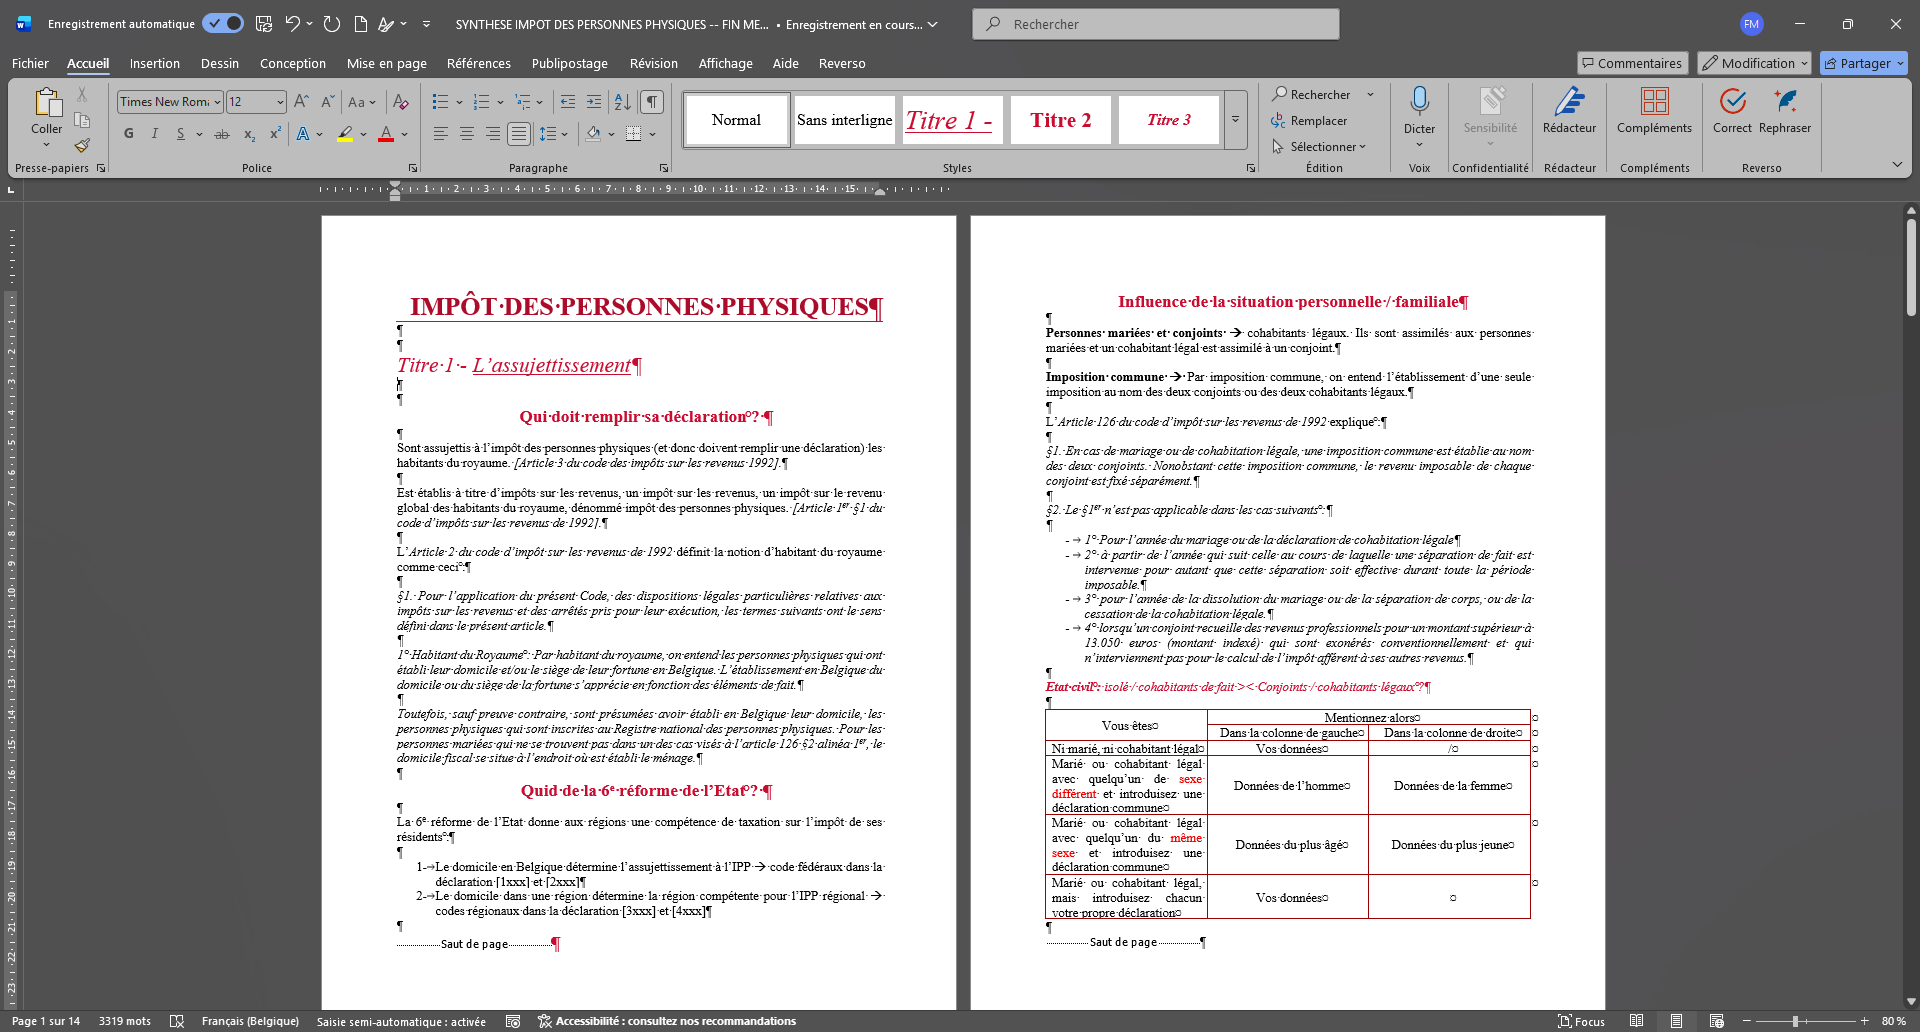1920x1032 pixels.
Task: Switch to the Références tab
Action: pos(479,63)
